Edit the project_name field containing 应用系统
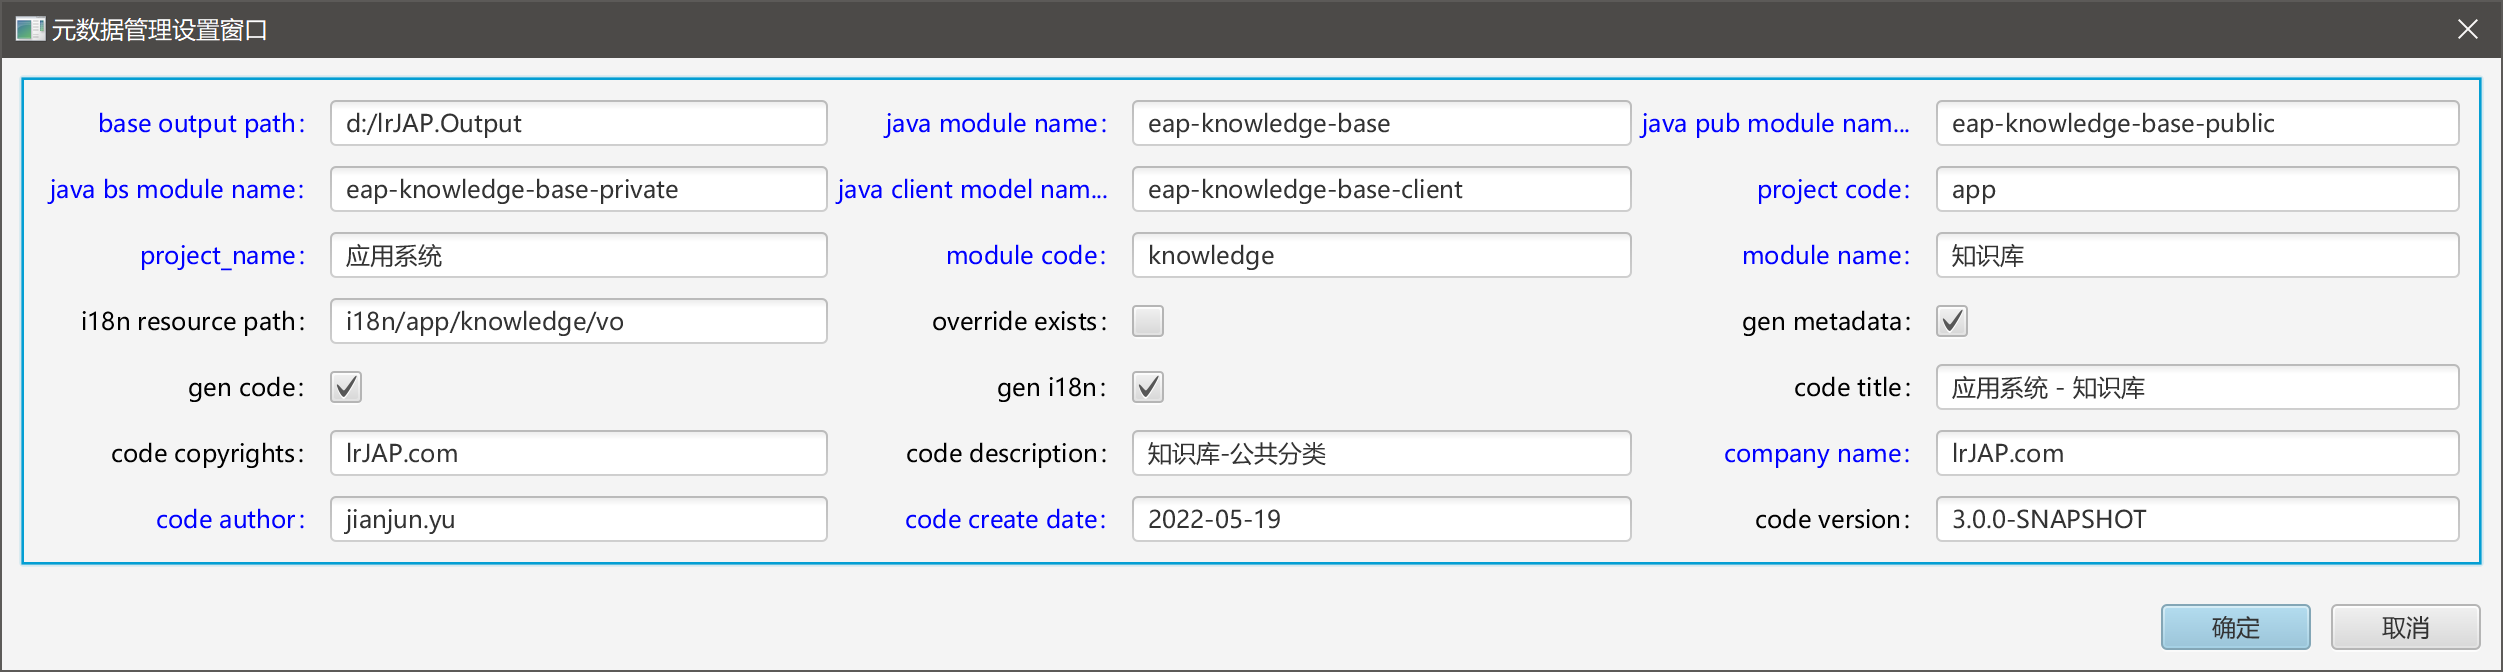This screenshot has height=672, width=2503. [579, 255]
